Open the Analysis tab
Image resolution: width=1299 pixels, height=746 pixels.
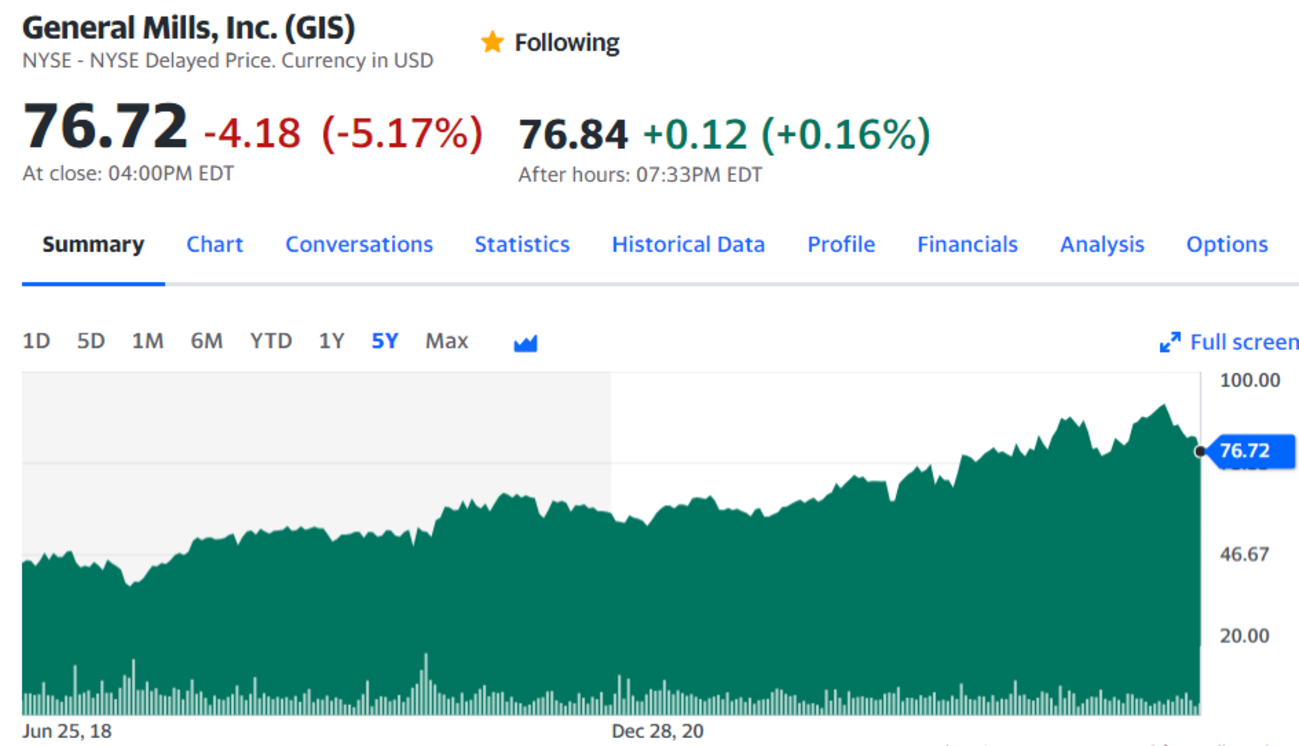pyautogui.click(x=1102, y=245)
